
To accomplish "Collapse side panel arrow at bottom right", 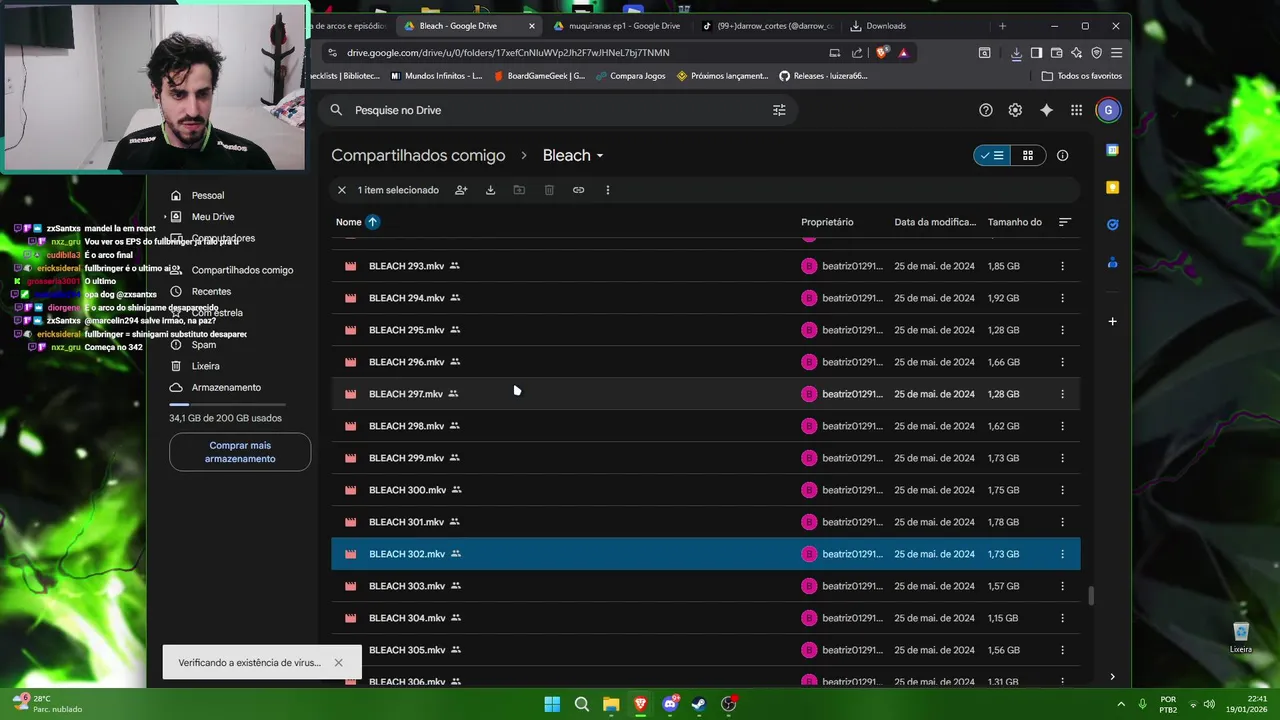I will [x=1112, y=677].
